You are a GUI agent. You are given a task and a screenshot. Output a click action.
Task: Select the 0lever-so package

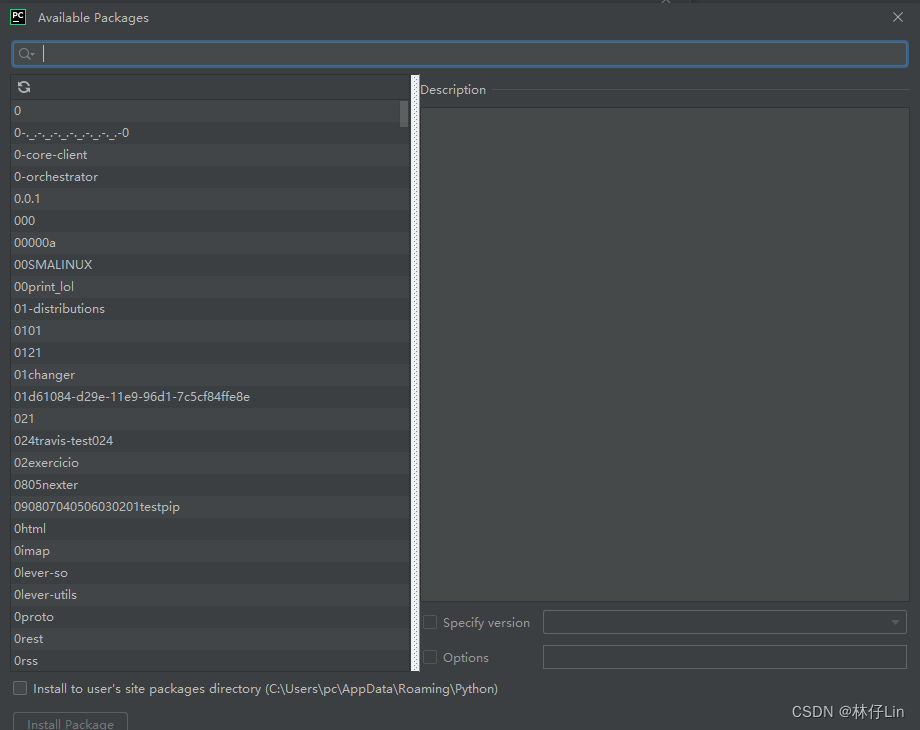pyautogui.click(x=210, y=573)
